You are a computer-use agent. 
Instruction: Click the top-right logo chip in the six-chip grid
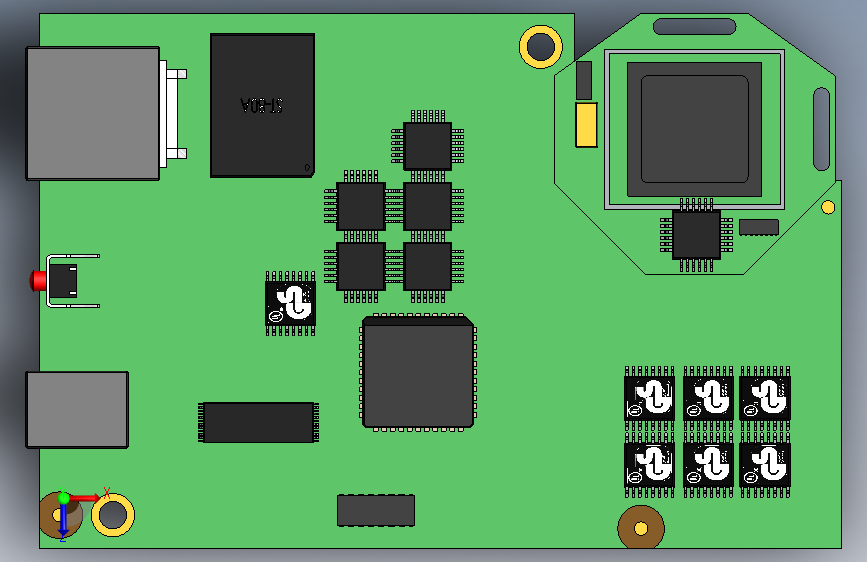(765, 398)
